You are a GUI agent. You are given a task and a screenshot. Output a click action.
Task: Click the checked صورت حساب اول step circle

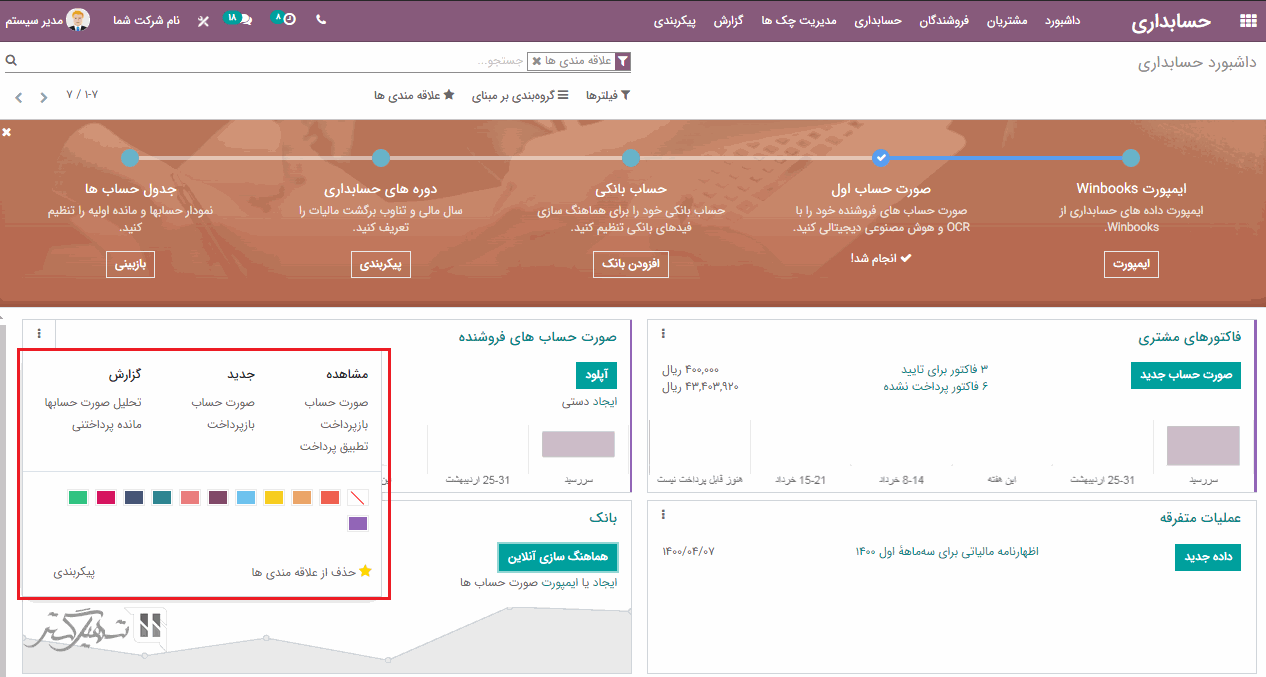[x=880, y=158]
